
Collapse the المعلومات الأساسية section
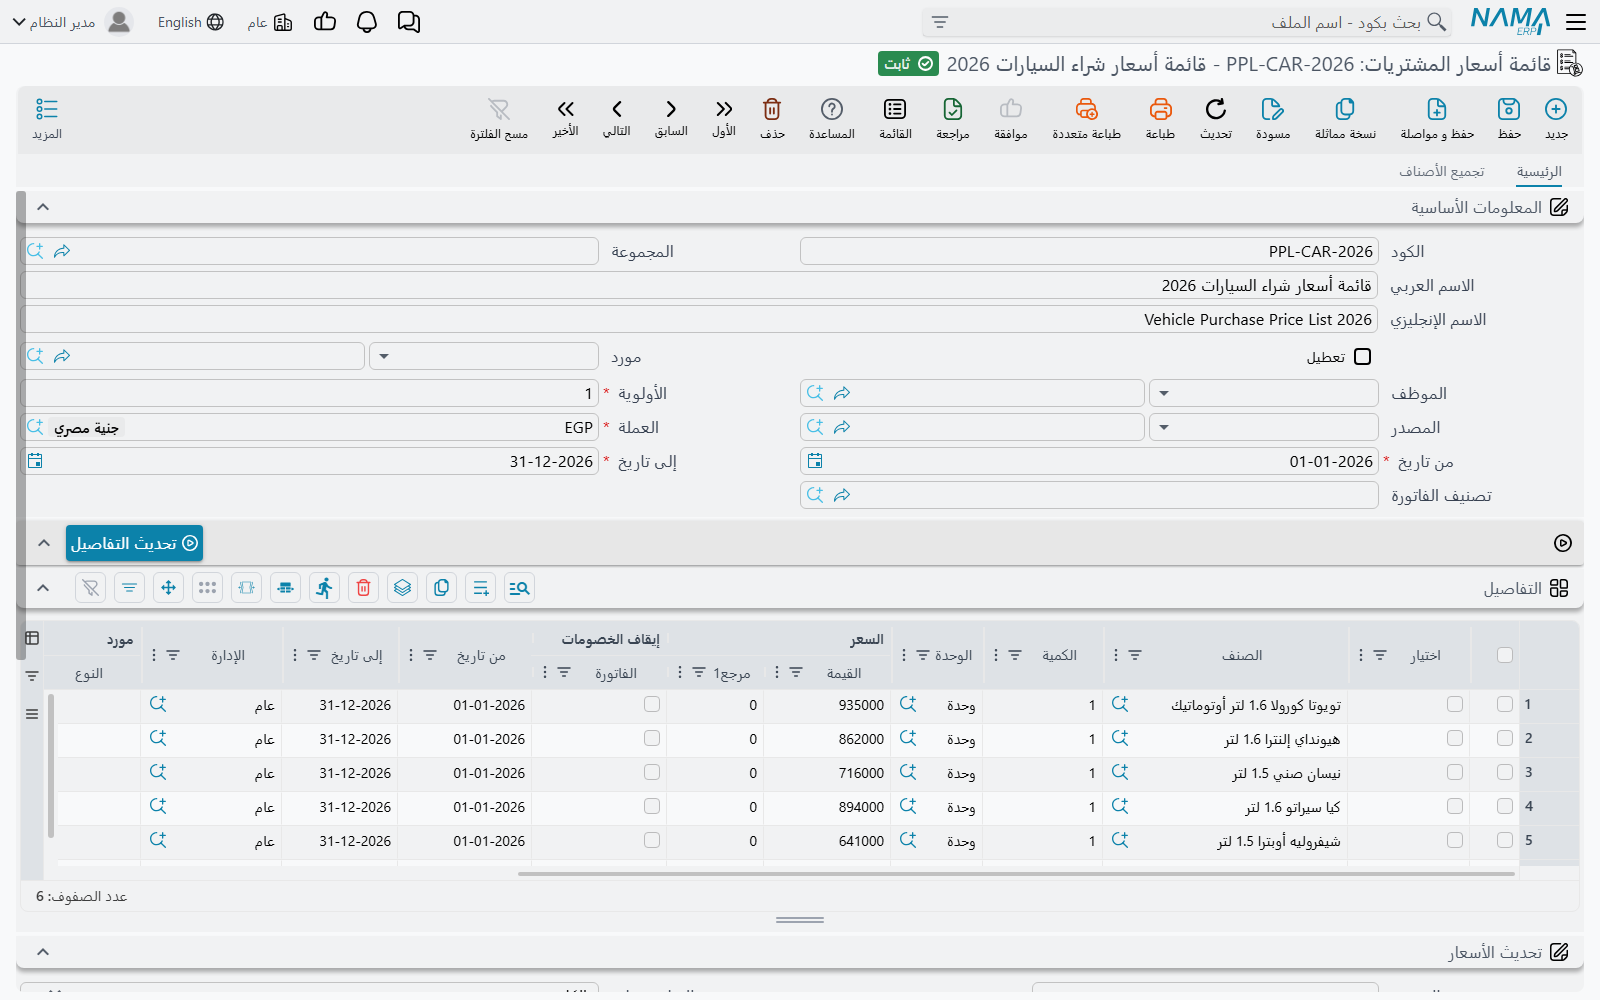pyautogui.click(x=43, y=207)
